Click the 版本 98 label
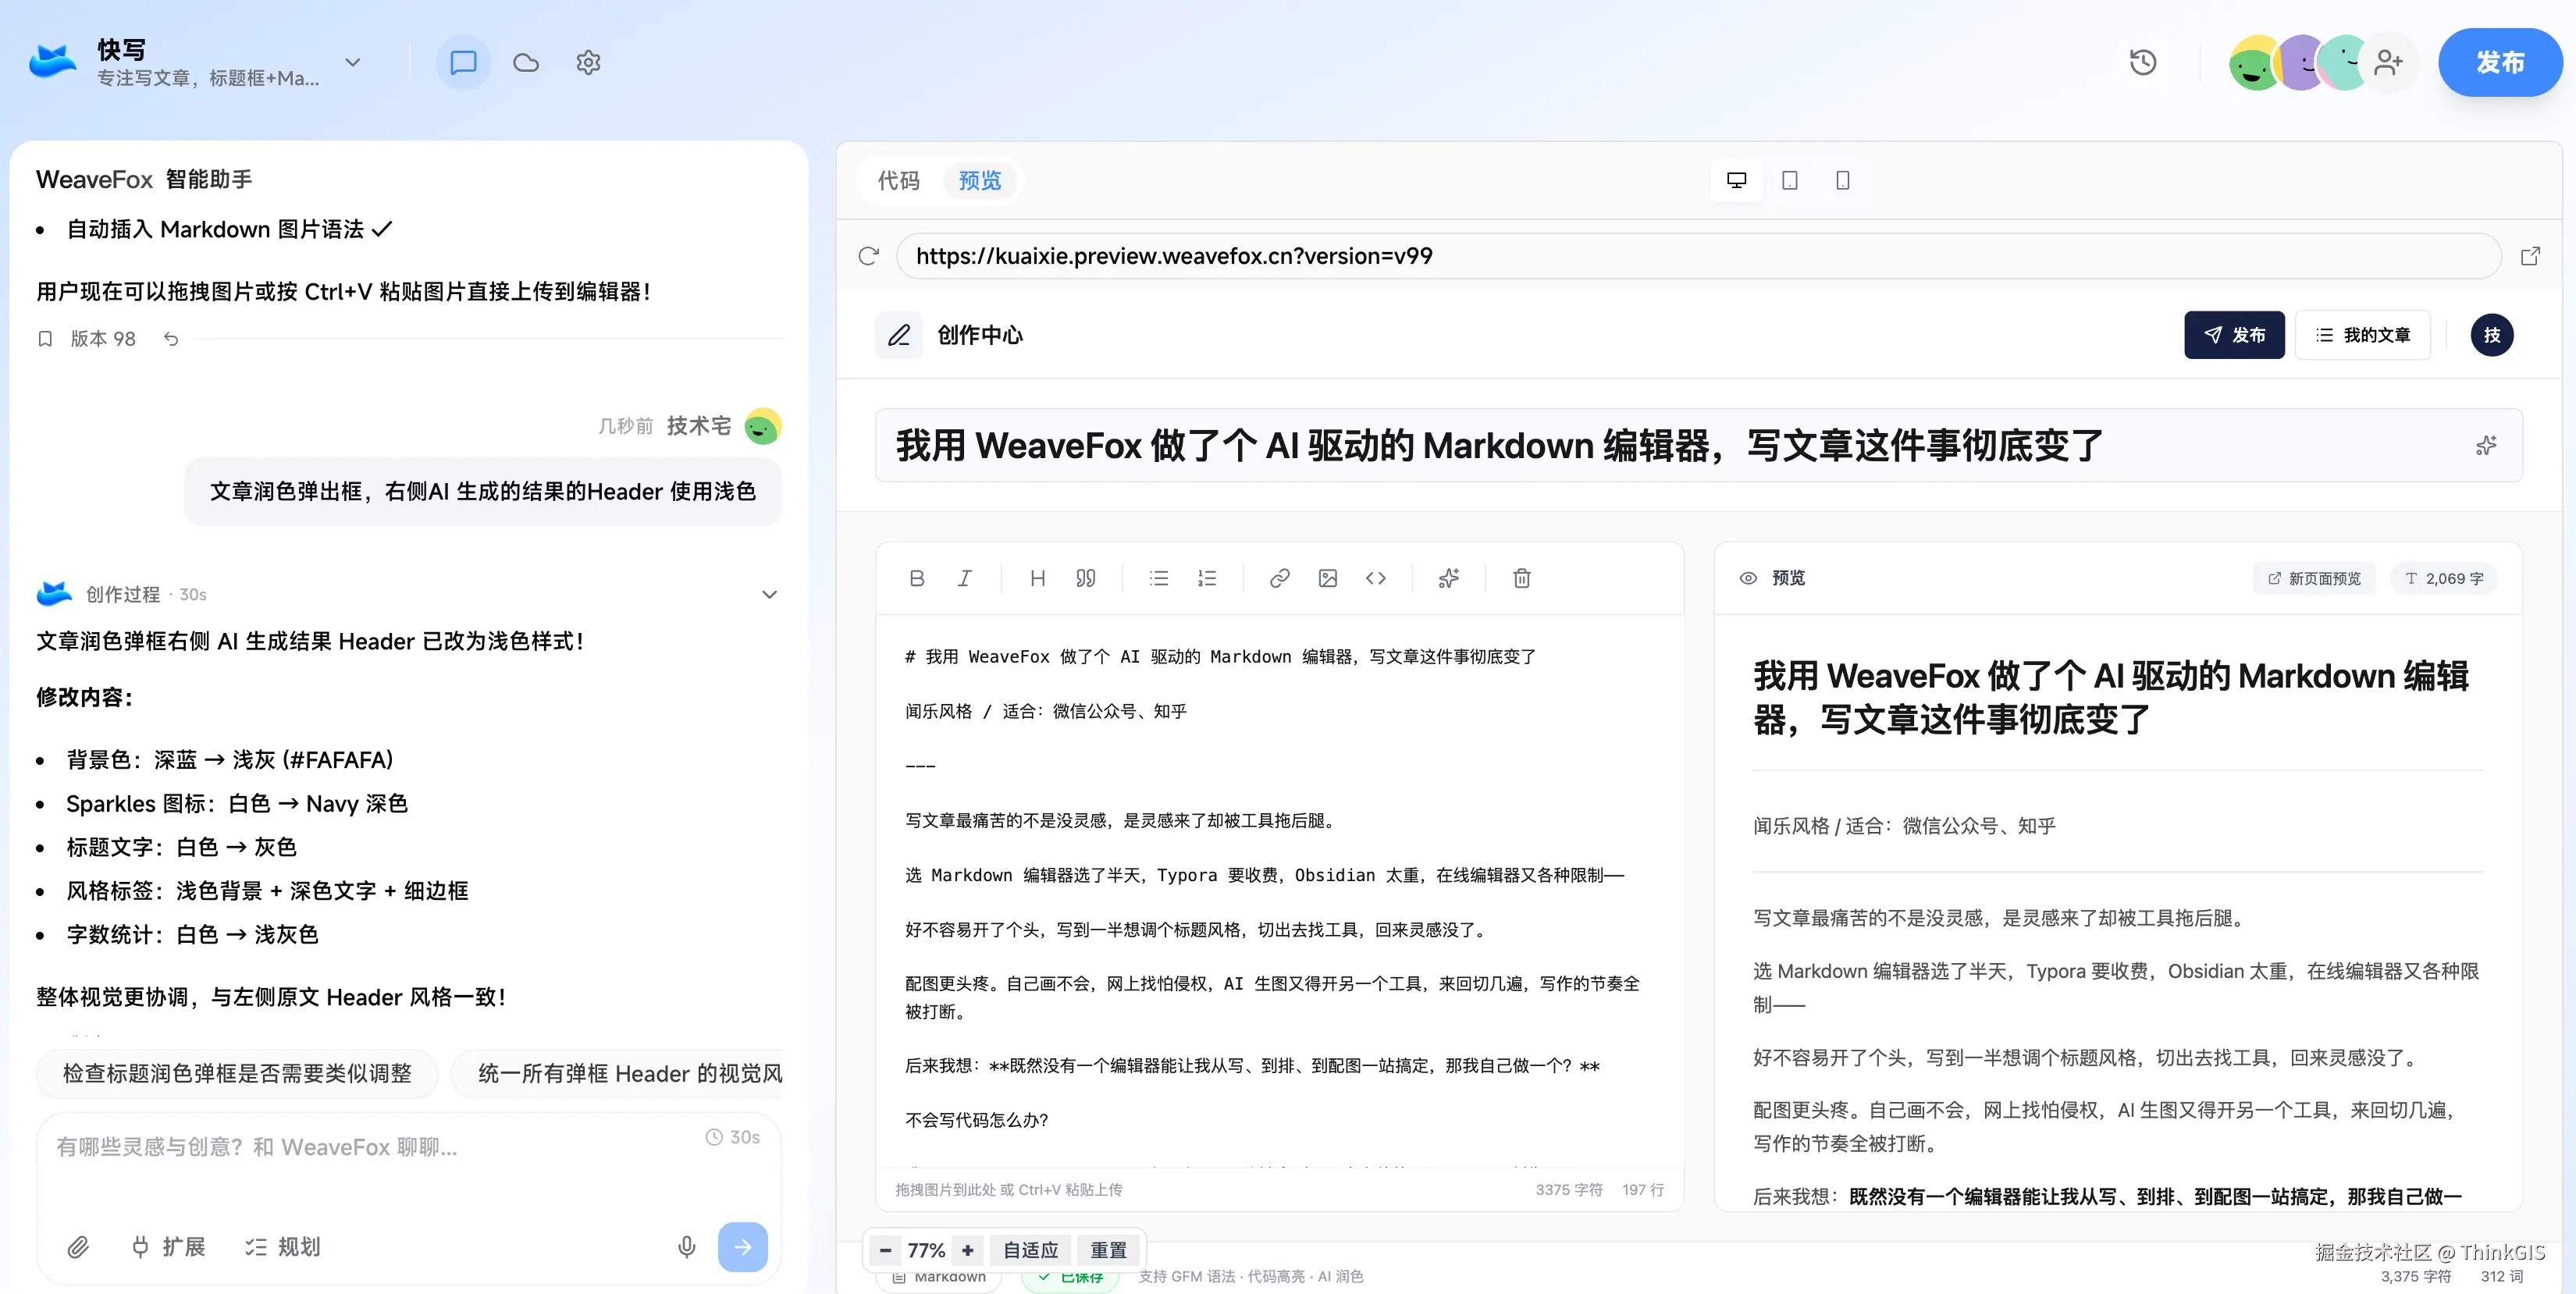 [x=103, y=339]
